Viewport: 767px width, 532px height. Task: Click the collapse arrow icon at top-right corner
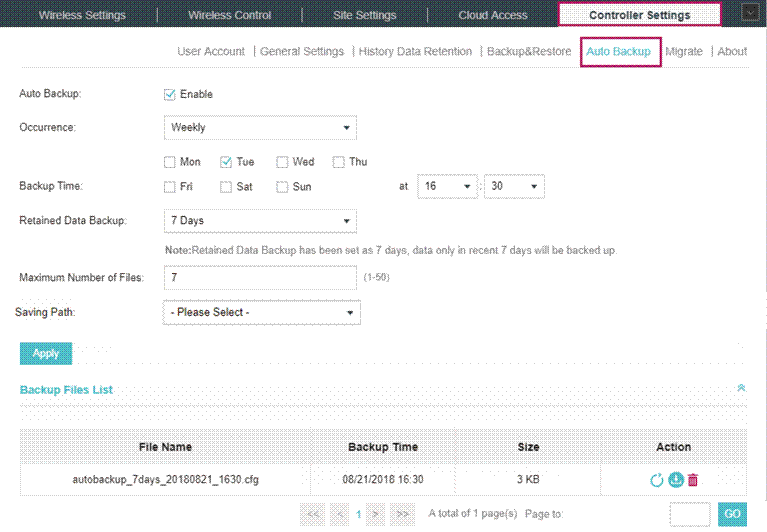[x=750, y=12]
